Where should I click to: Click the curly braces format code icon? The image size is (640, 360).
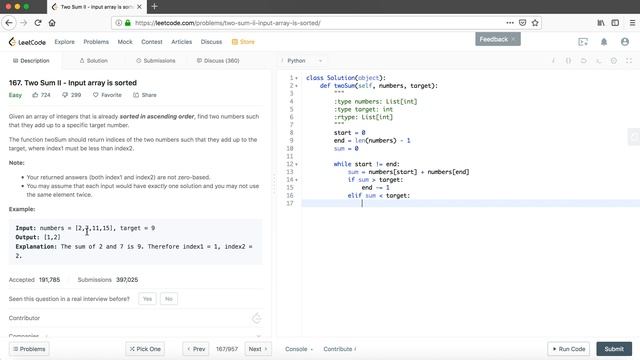[568, 60]
